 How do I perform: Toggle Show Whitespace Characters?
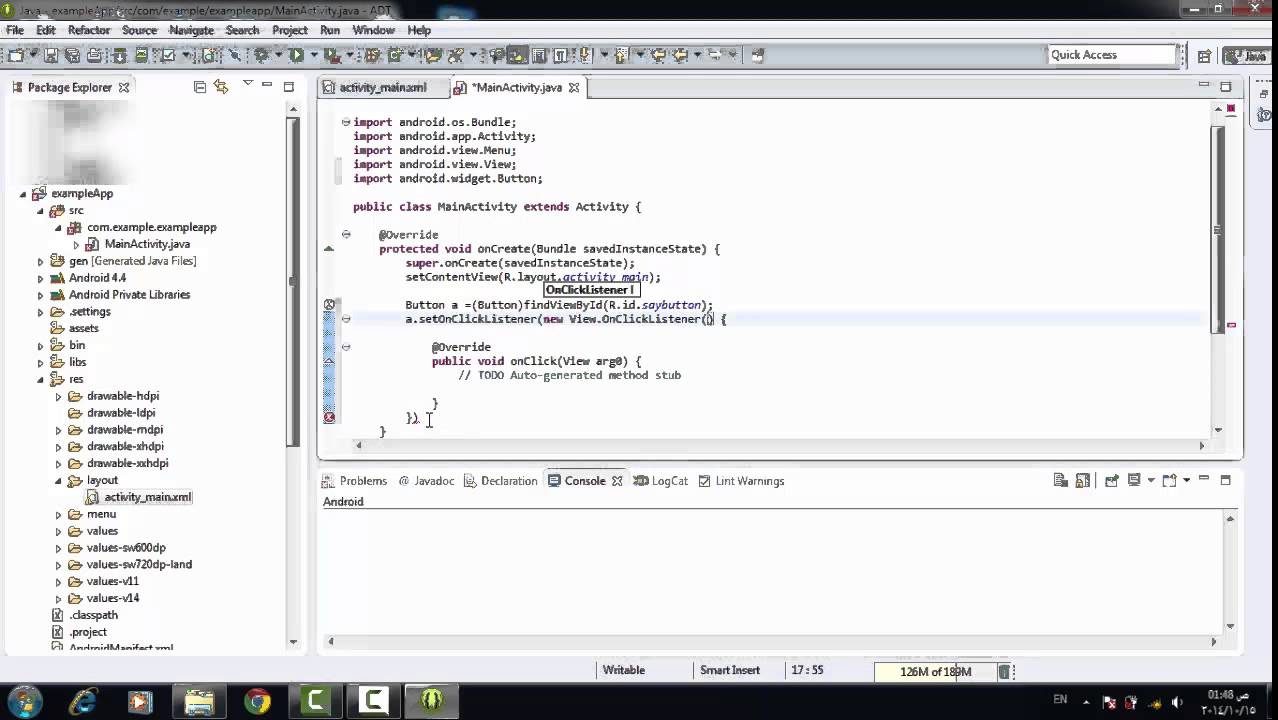(559, 55)
